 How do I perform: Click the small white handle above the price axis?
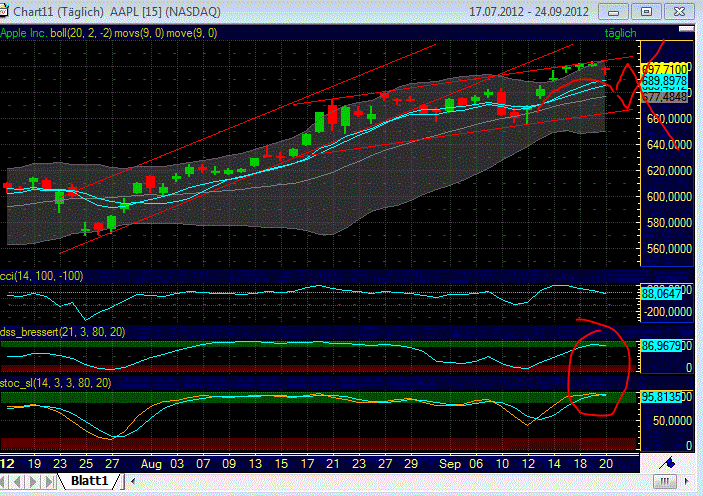coord(686,29)
